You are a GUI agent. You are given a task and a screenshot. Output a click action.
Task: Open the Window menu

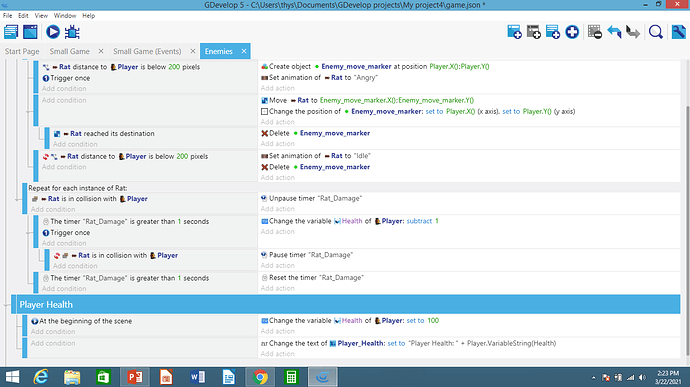click(x=65, y=15)
